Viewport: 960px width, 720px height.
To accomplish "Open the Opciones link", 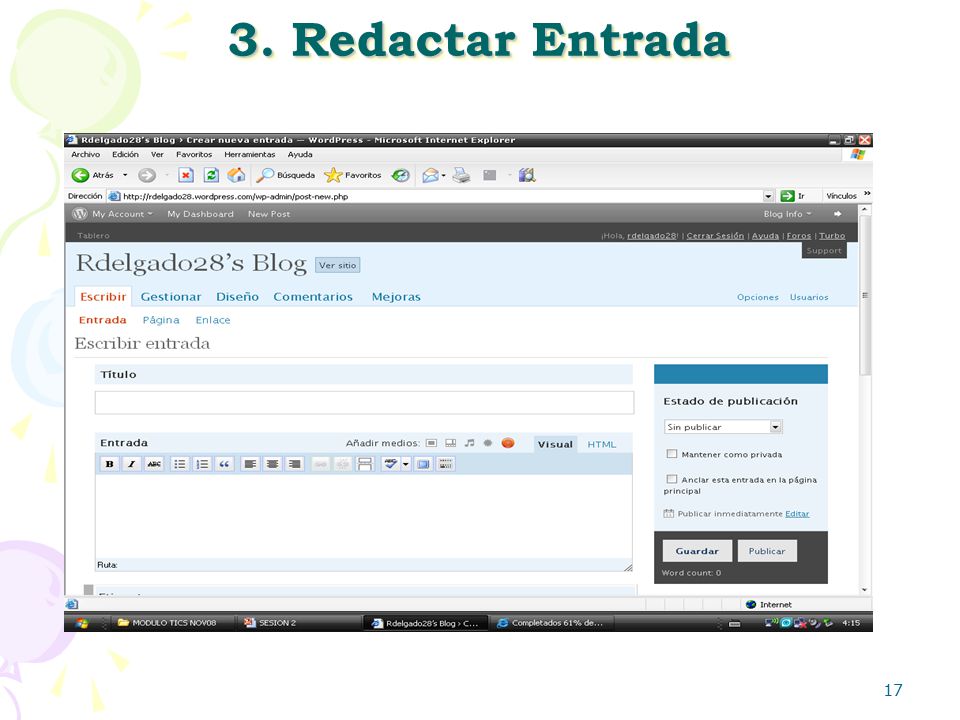I will click(x=757, y=298).
